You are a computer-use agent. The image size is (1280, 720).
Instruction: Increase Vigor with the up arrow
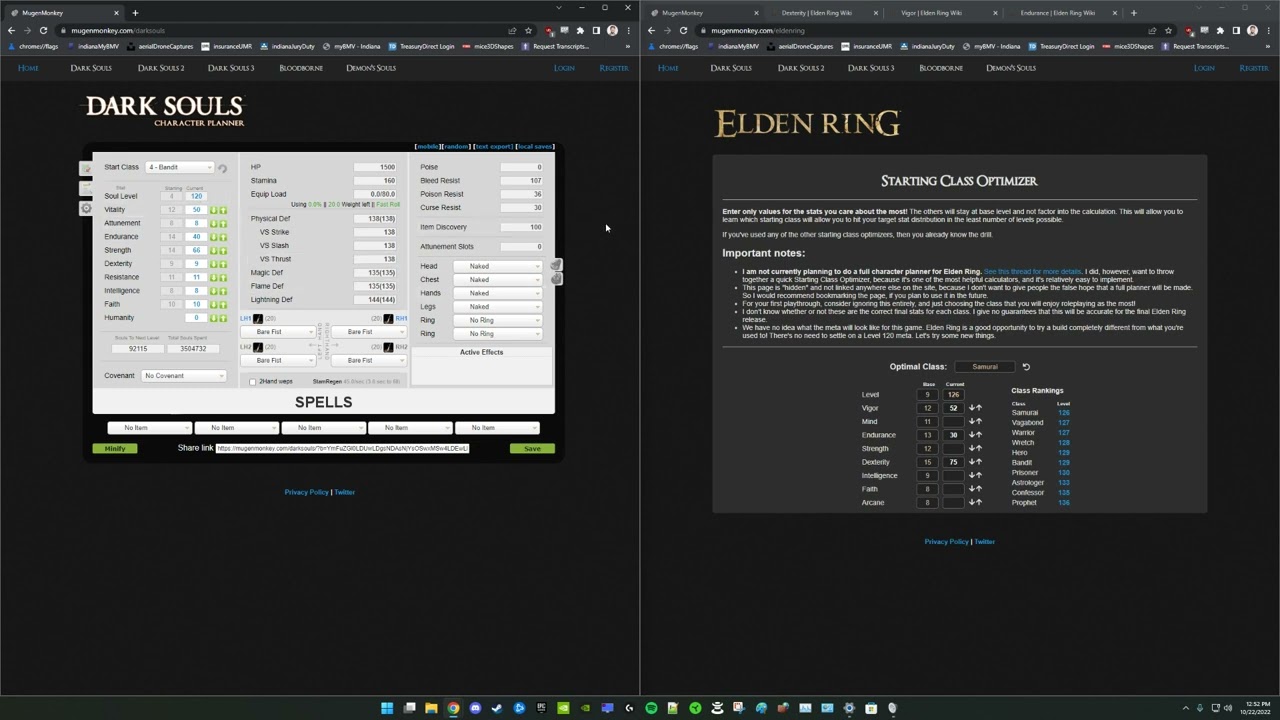point(979,408)
